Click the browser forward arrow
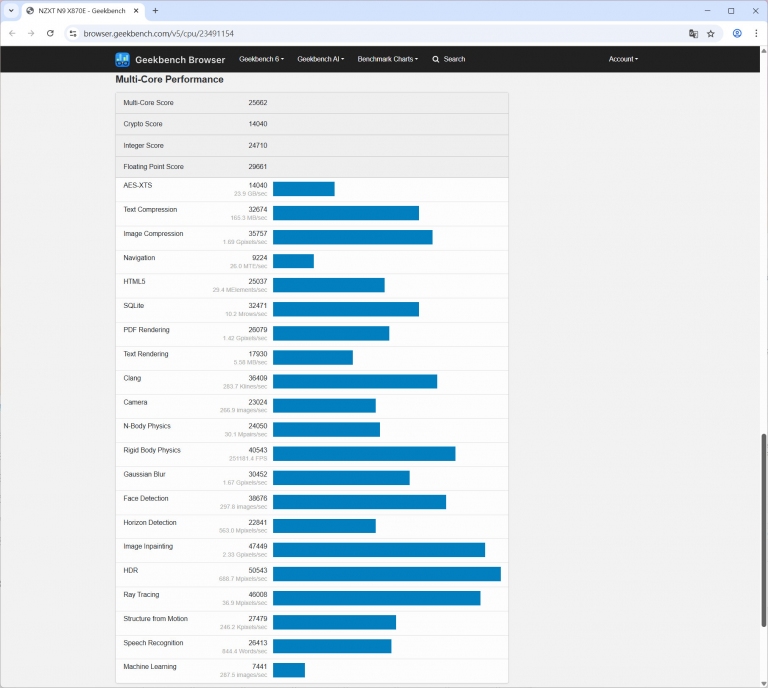Screen dimensions: 768x688 pos(31,33)
